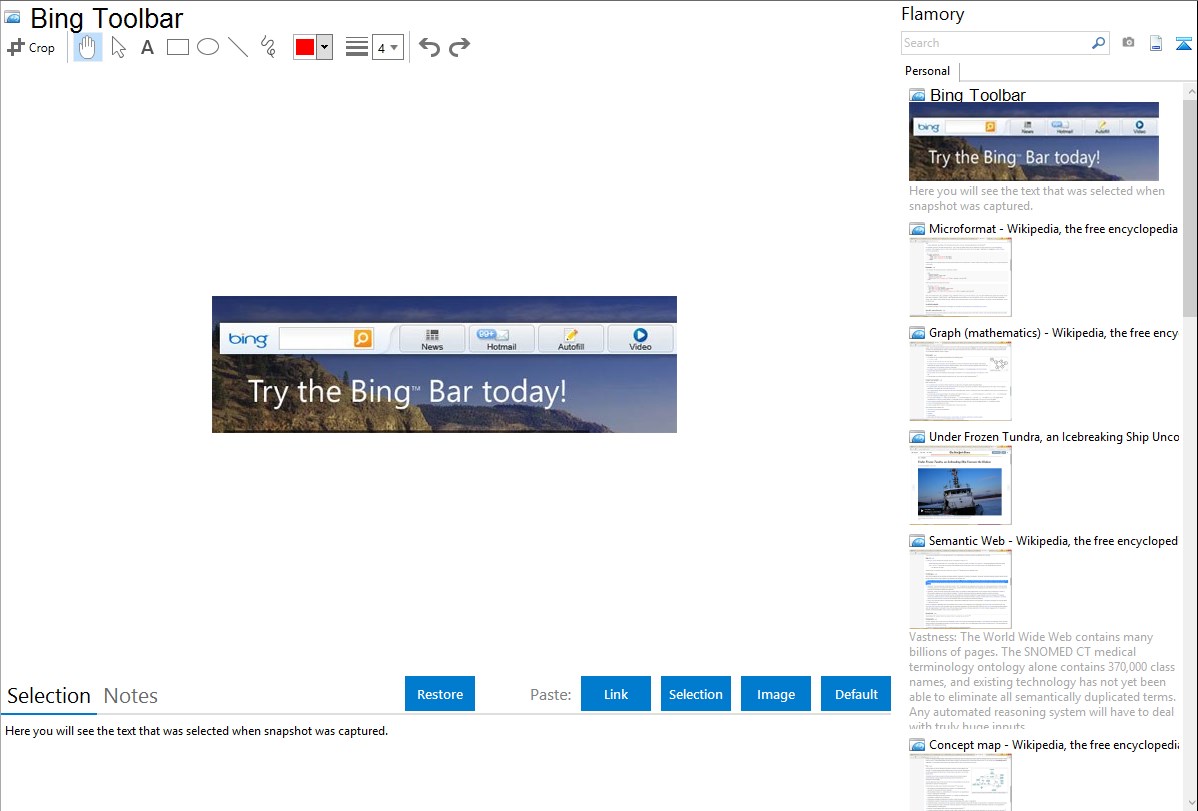Open the Concept map snapshot thumbnail

click(960, 782)
